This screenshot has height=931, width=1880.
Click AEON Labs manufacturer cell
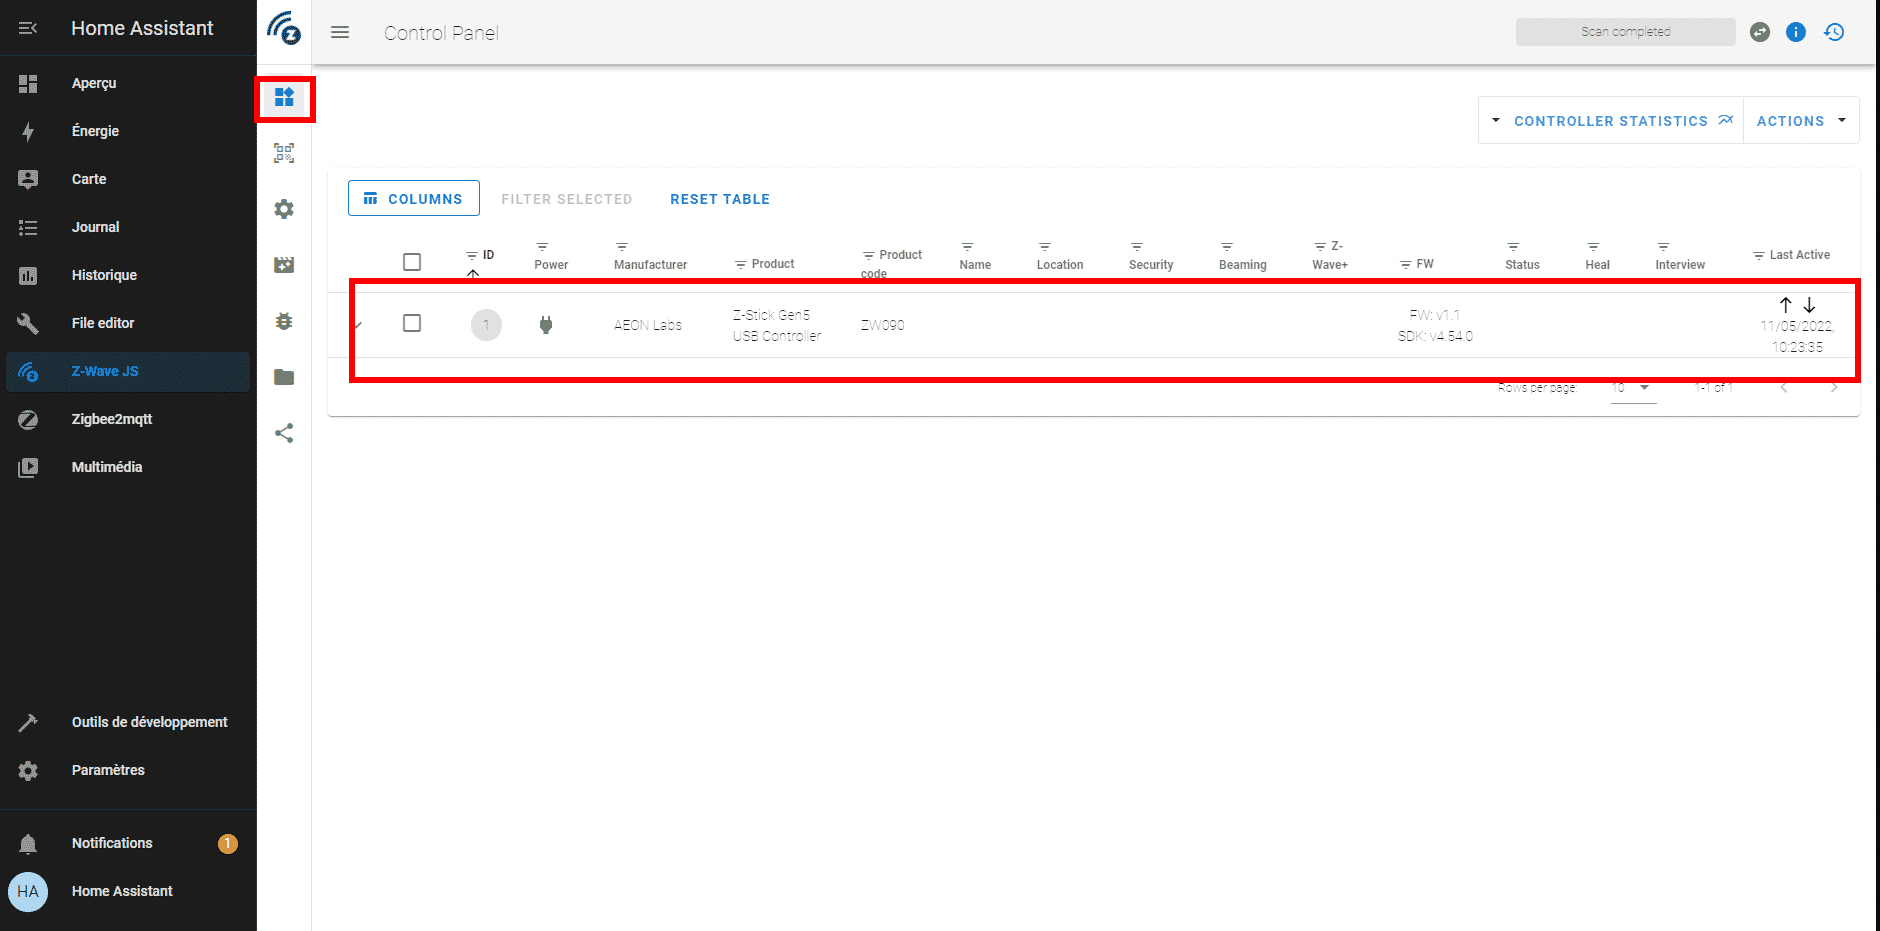648,325
